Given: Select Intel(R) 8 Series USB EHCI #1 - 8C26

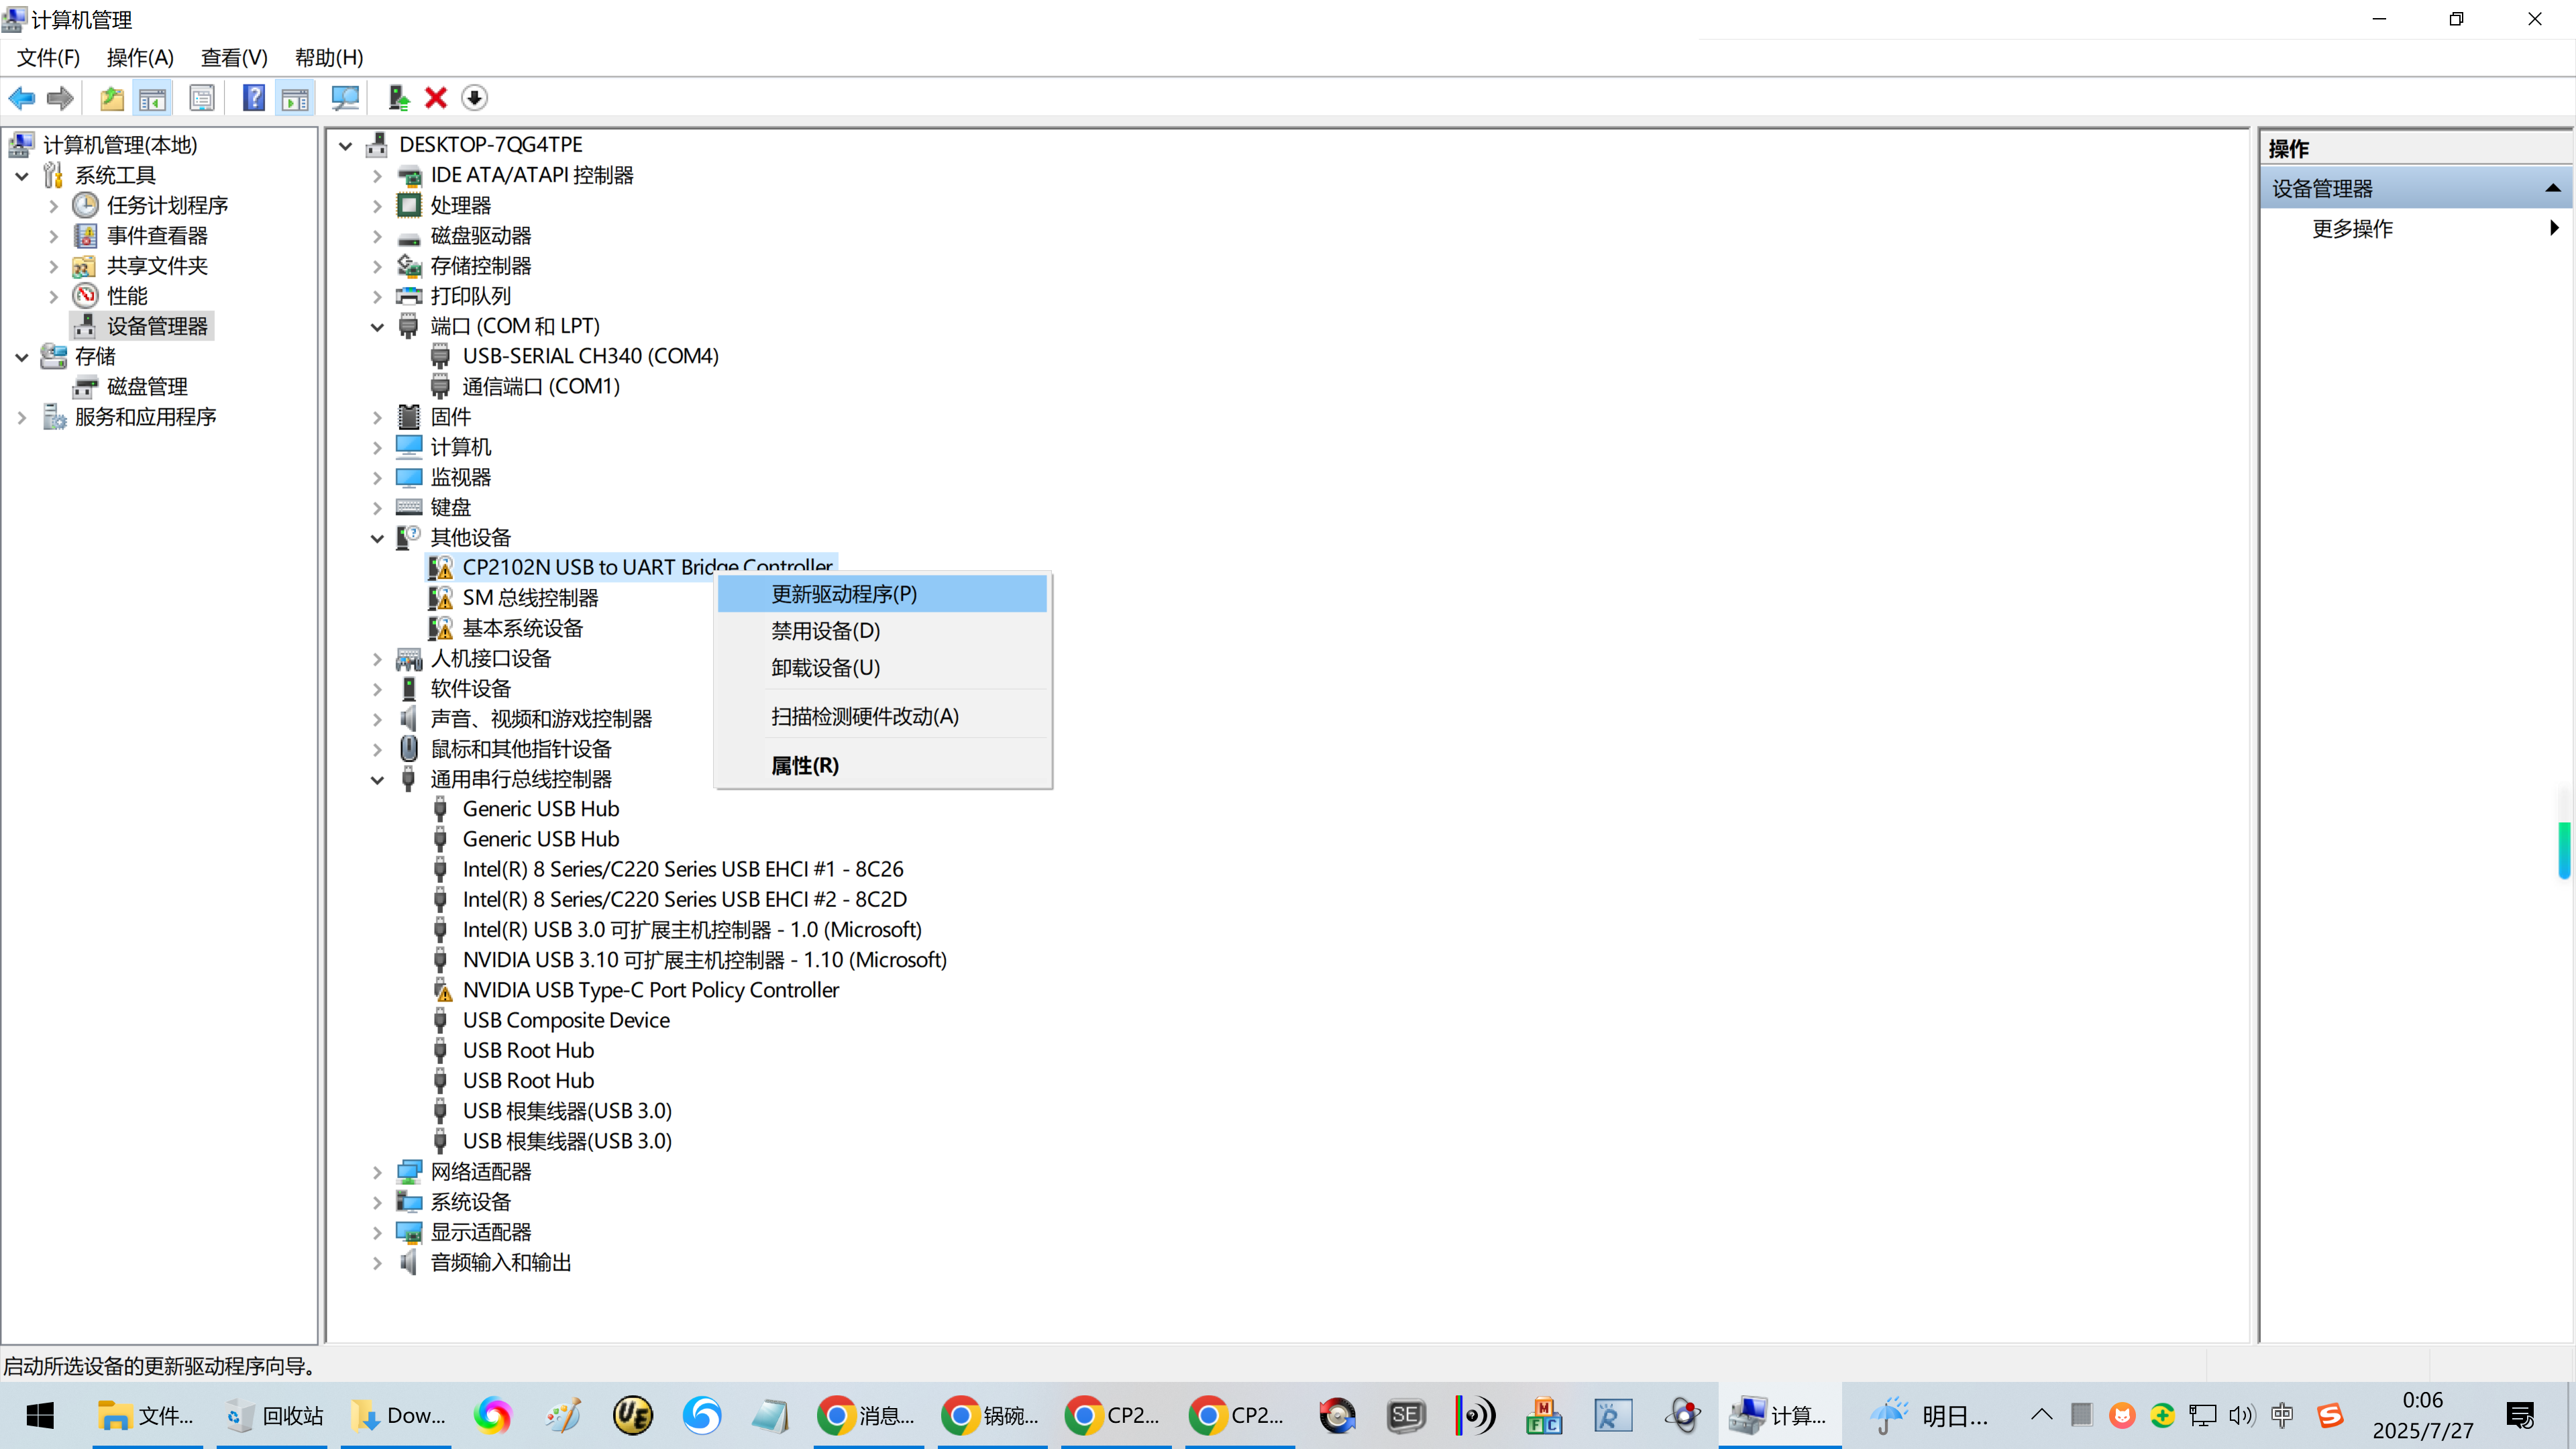Looking at the screenshot, I should point(683,869).
